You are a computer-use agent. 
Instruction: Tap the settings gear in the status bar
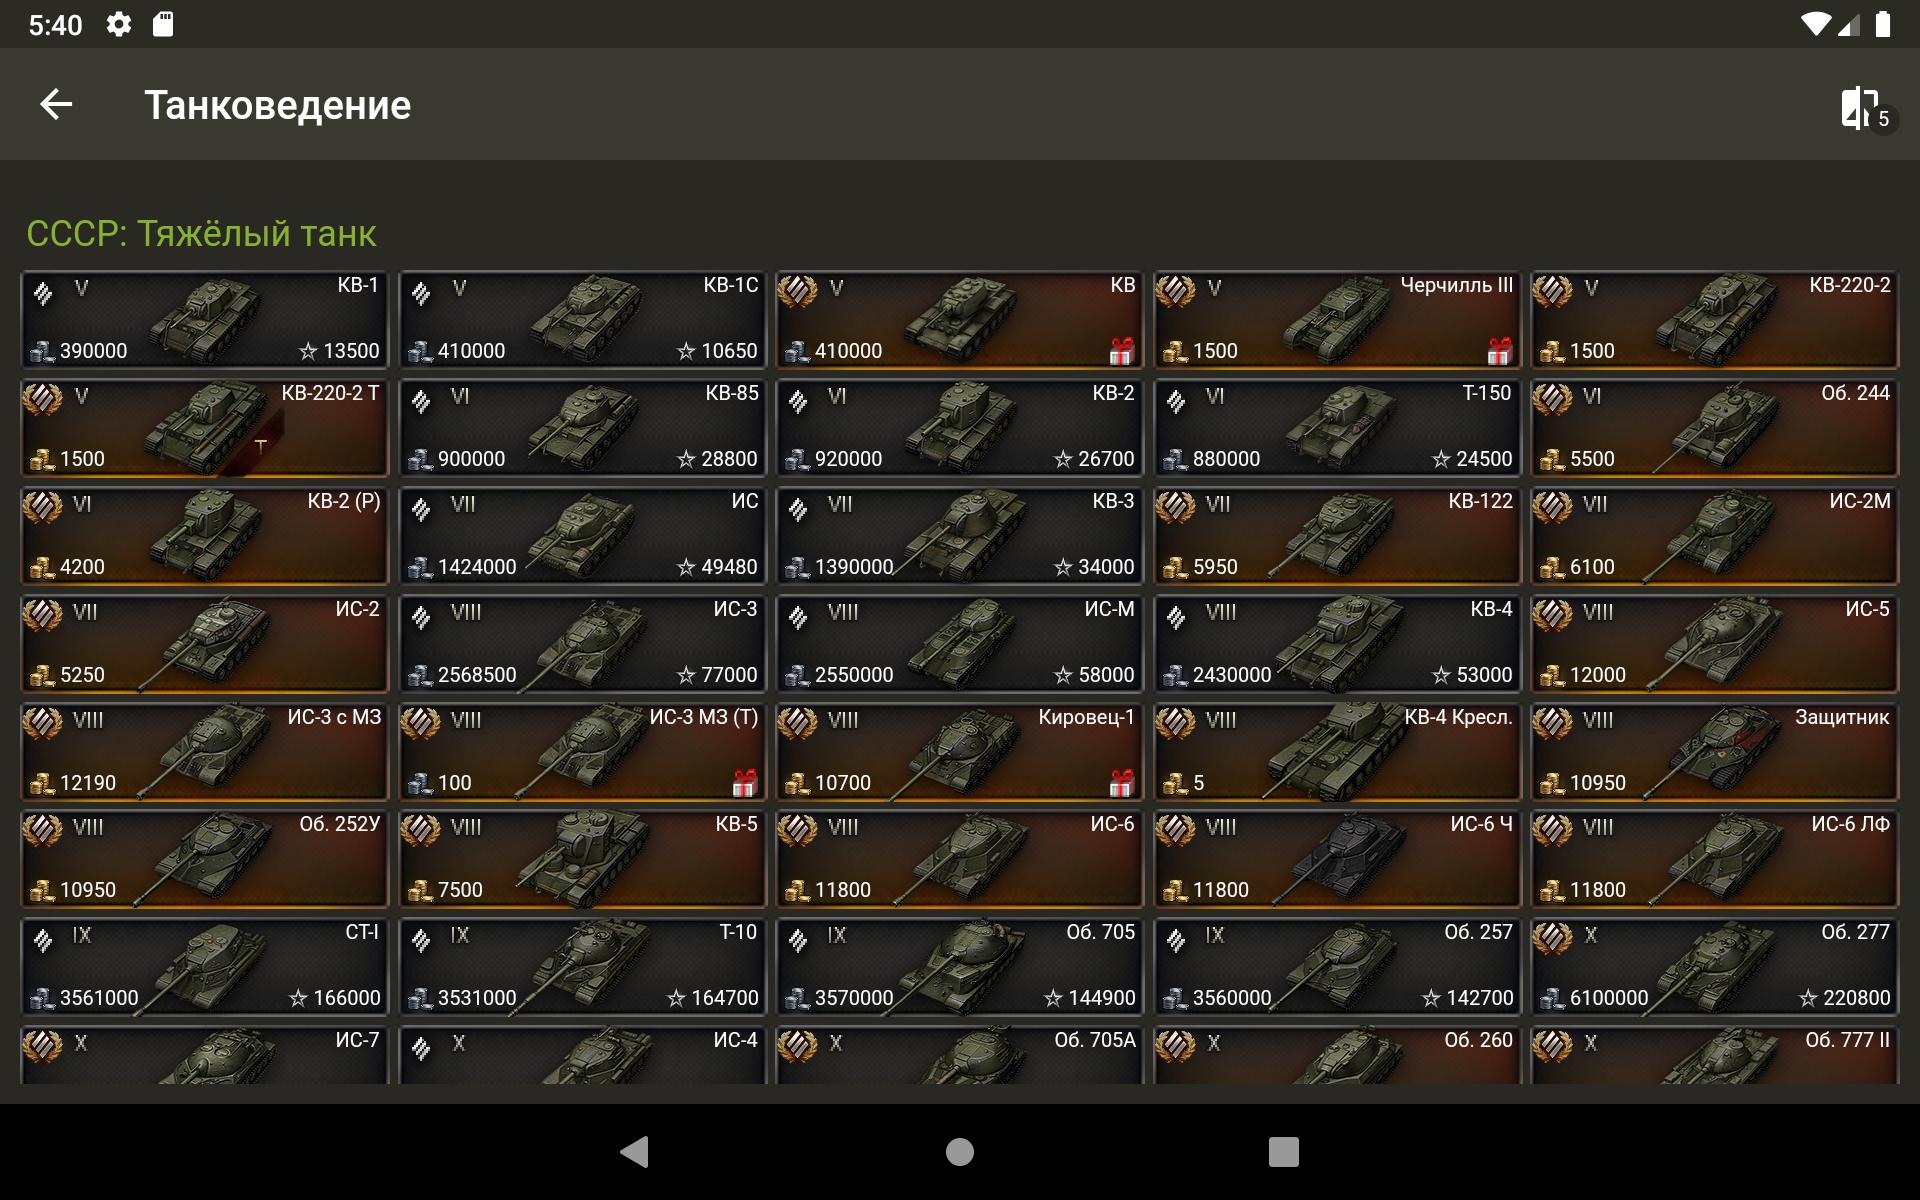point(119,24)
